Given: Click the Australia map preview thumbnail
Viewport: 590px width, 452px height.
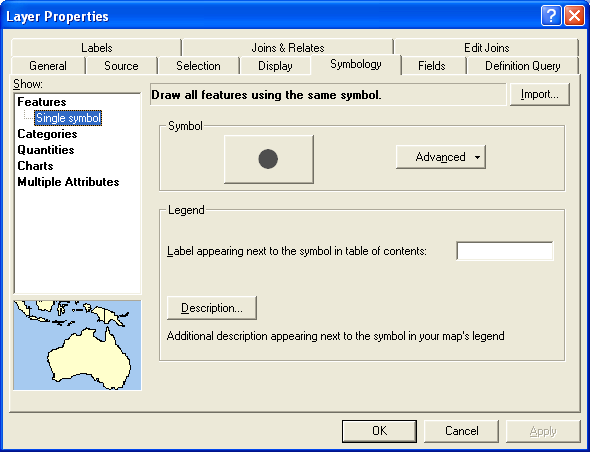Looking at the screenshot, I should pyautogui.click(x=77, y=345).
